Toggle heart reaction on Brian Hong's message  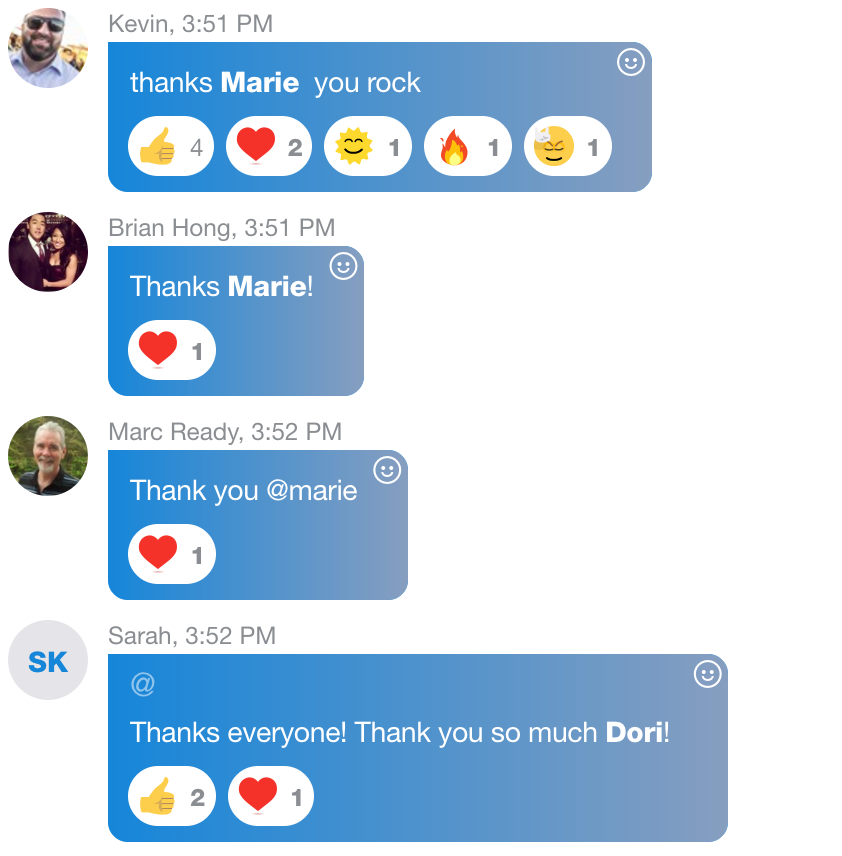pyautogui.click(x=172, y=350)
